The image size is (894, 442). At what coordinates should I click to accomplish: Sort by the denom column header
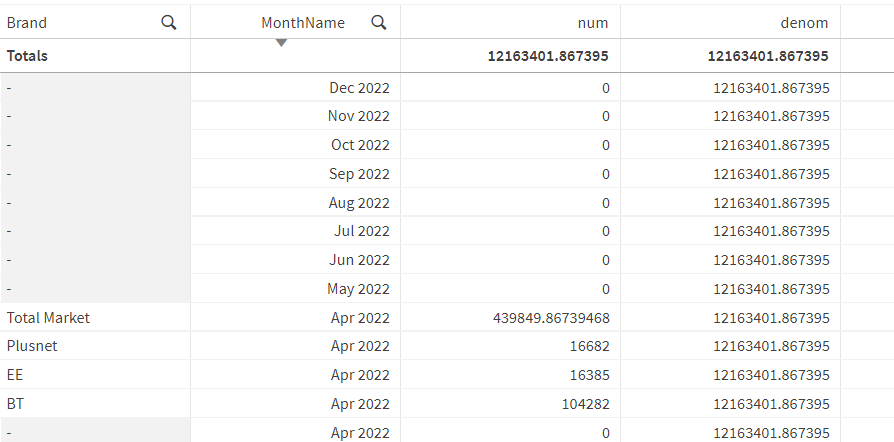[x=805, y=22]
